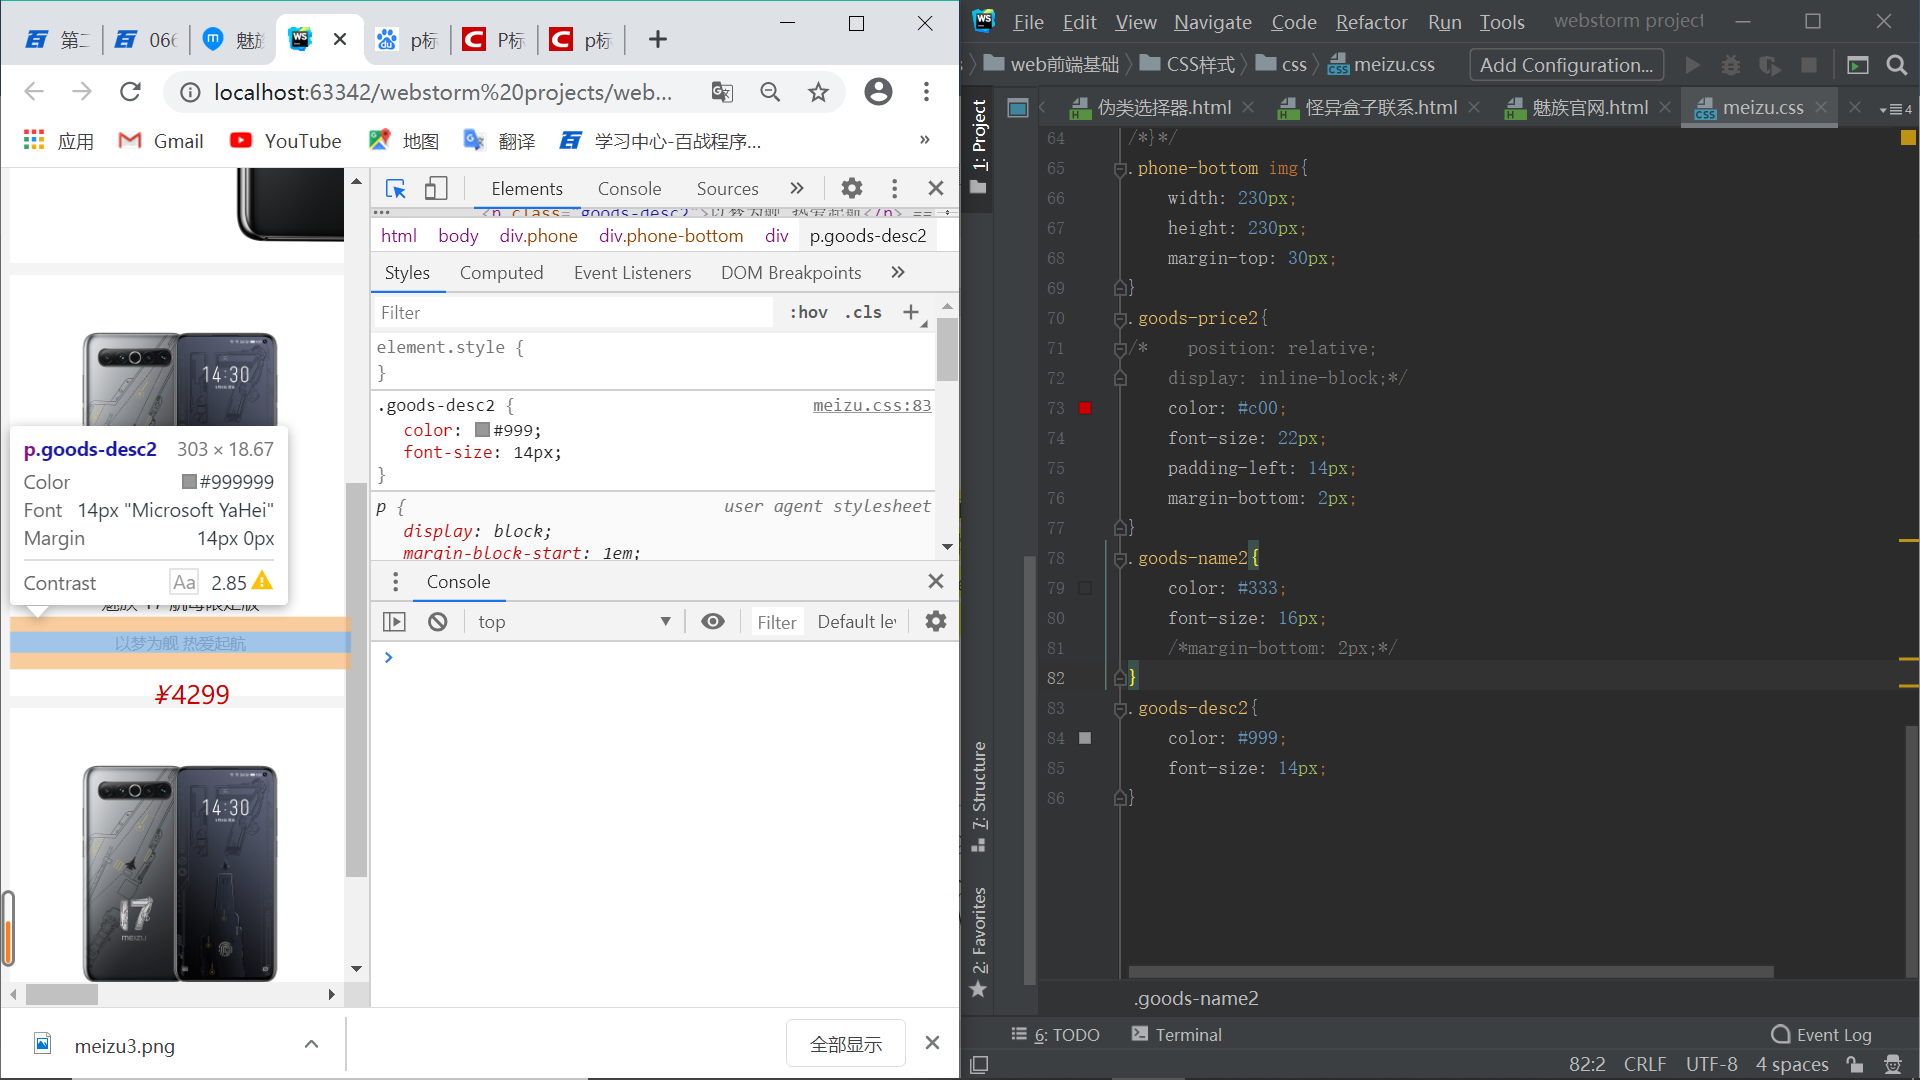Click the Run with Coverage shield icon

[x=1770, y=65]
